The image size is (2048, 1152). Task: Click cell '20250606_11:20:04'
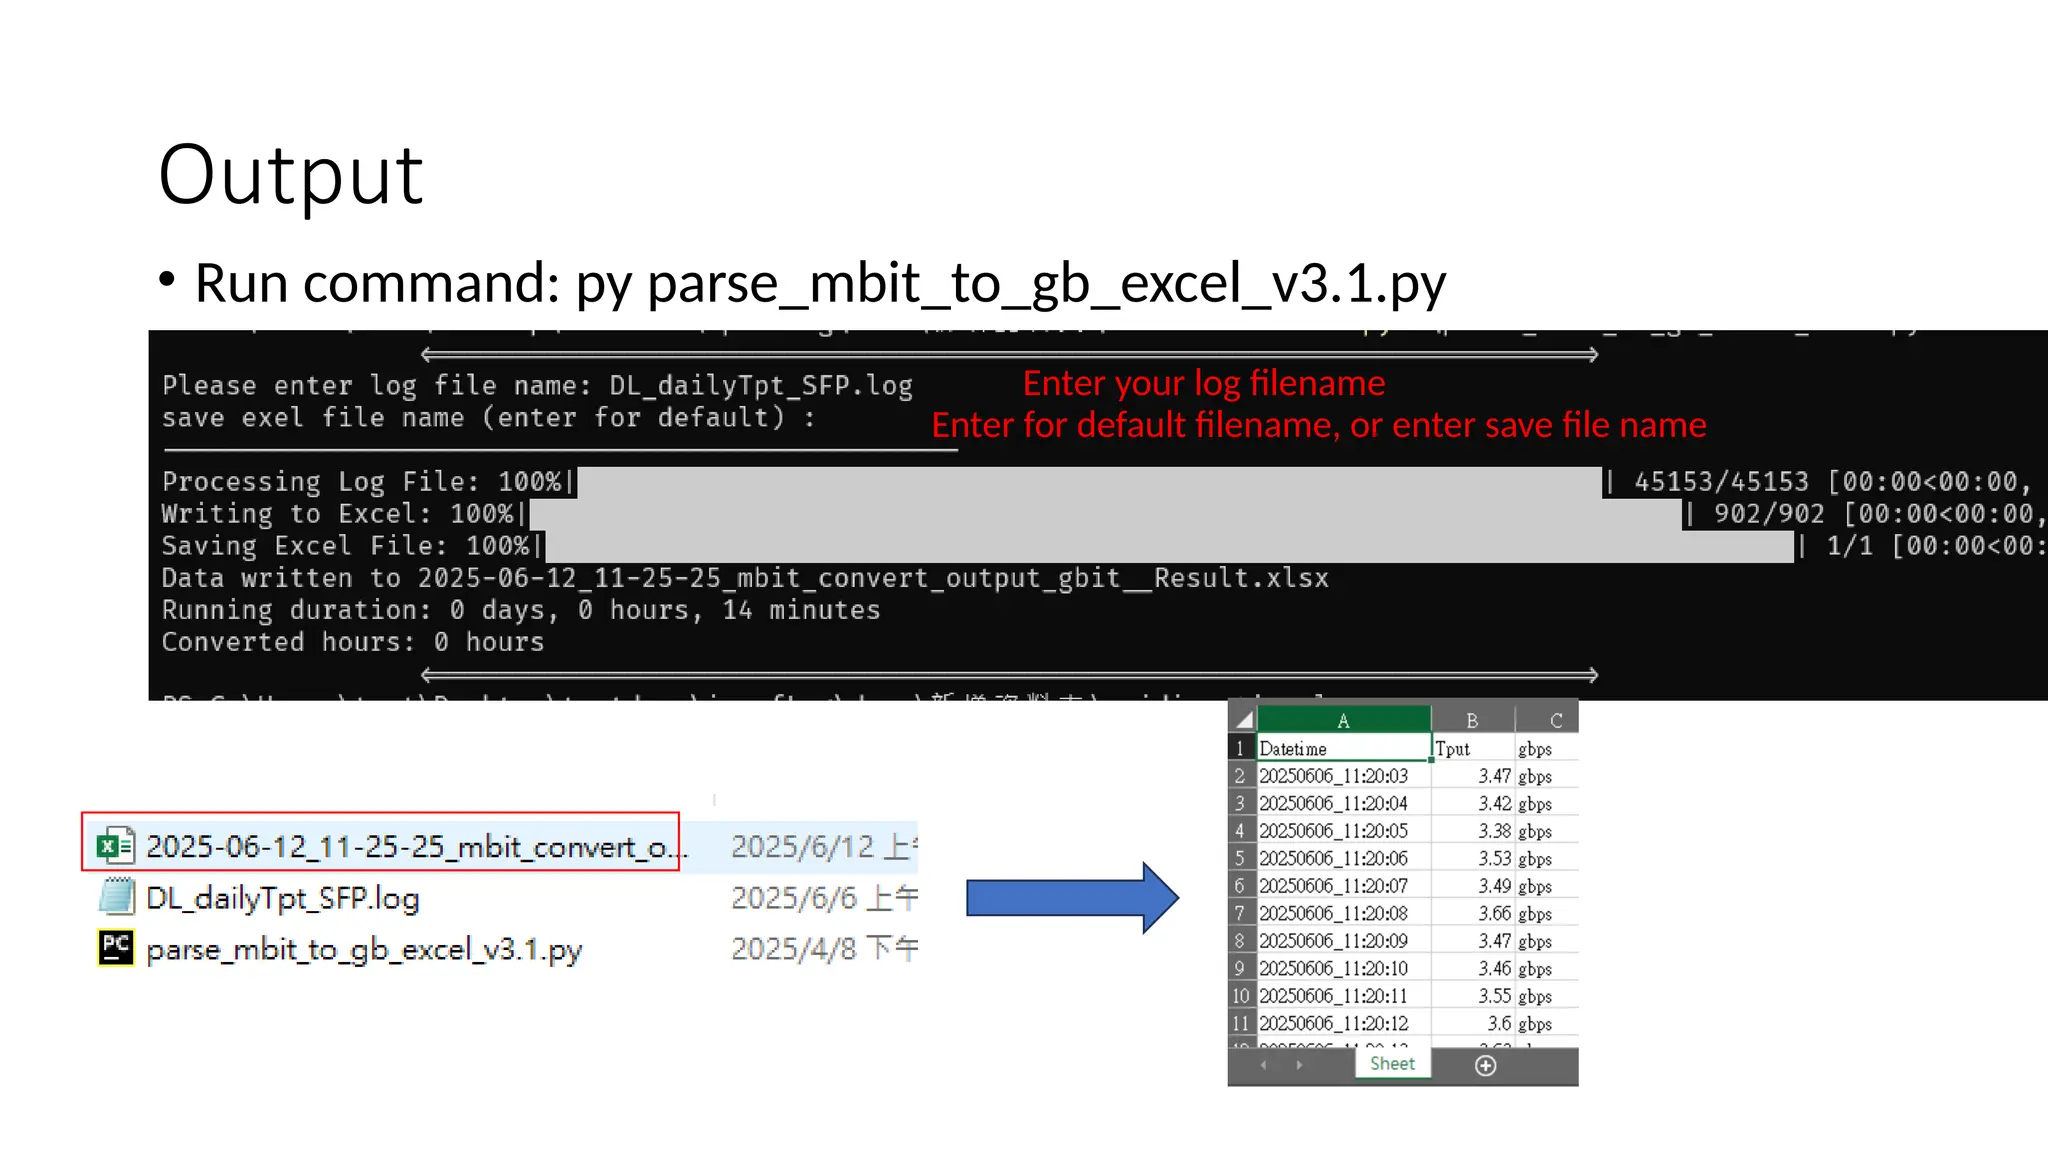click(x=1343, y=803)
